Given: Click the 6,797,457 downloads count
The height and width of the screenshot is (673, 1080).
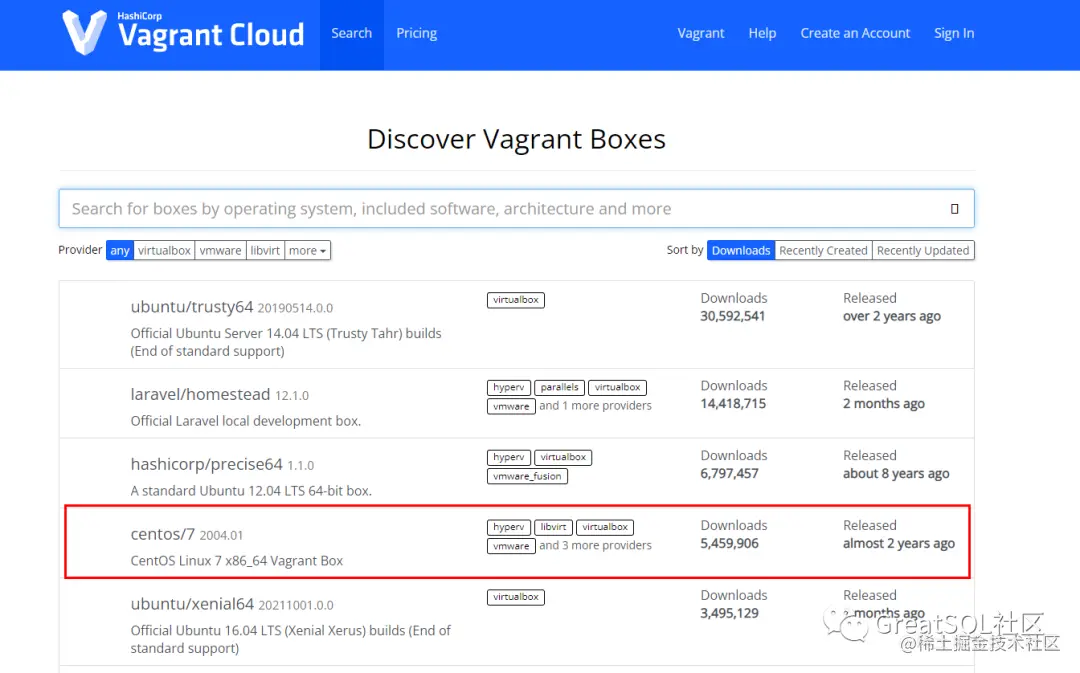Looking at the screenshot, I should [729, 473].
